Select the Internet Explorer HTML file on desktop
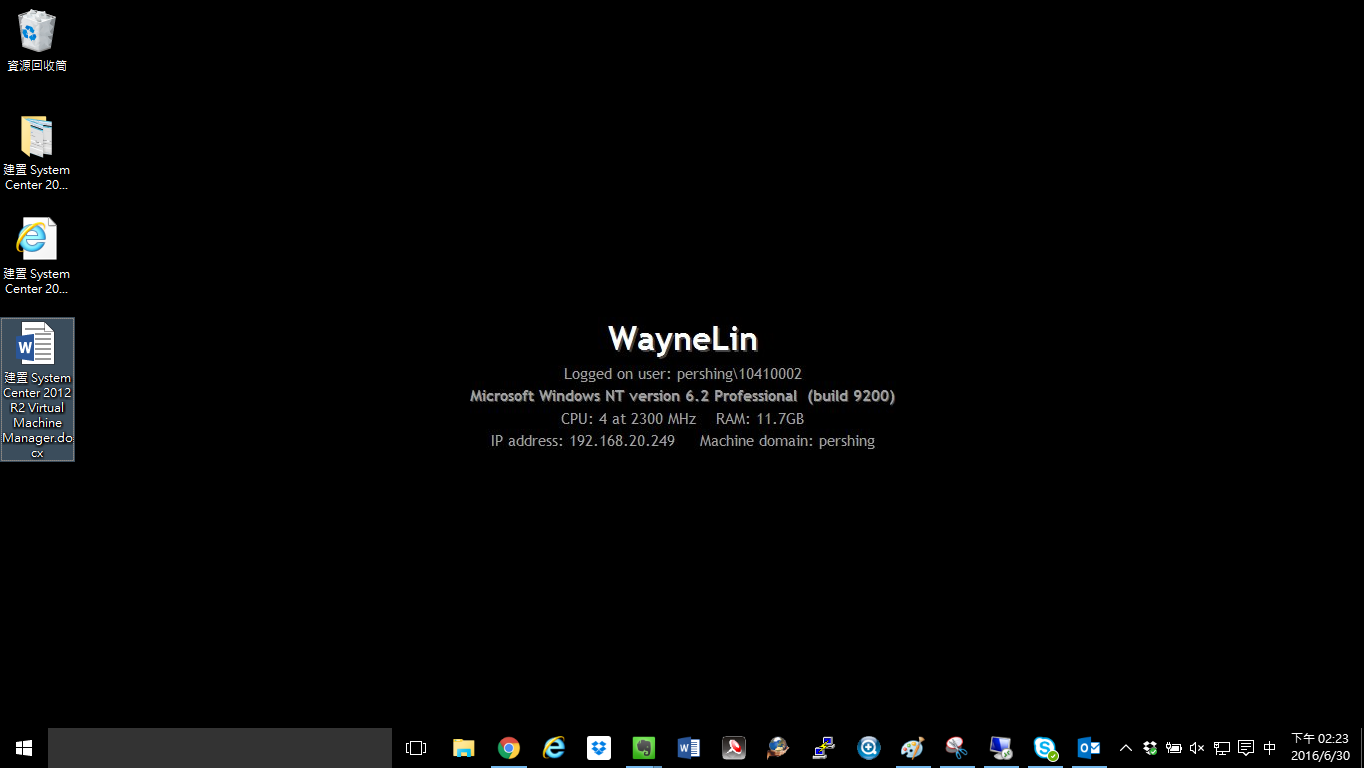The image size is (1364, 768). click(36, 256)
